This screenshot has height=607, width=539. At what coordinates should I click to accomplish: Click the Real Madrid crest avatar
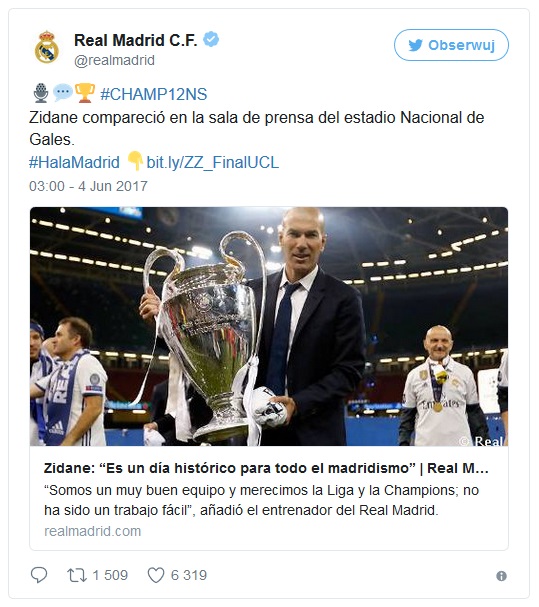46,48
